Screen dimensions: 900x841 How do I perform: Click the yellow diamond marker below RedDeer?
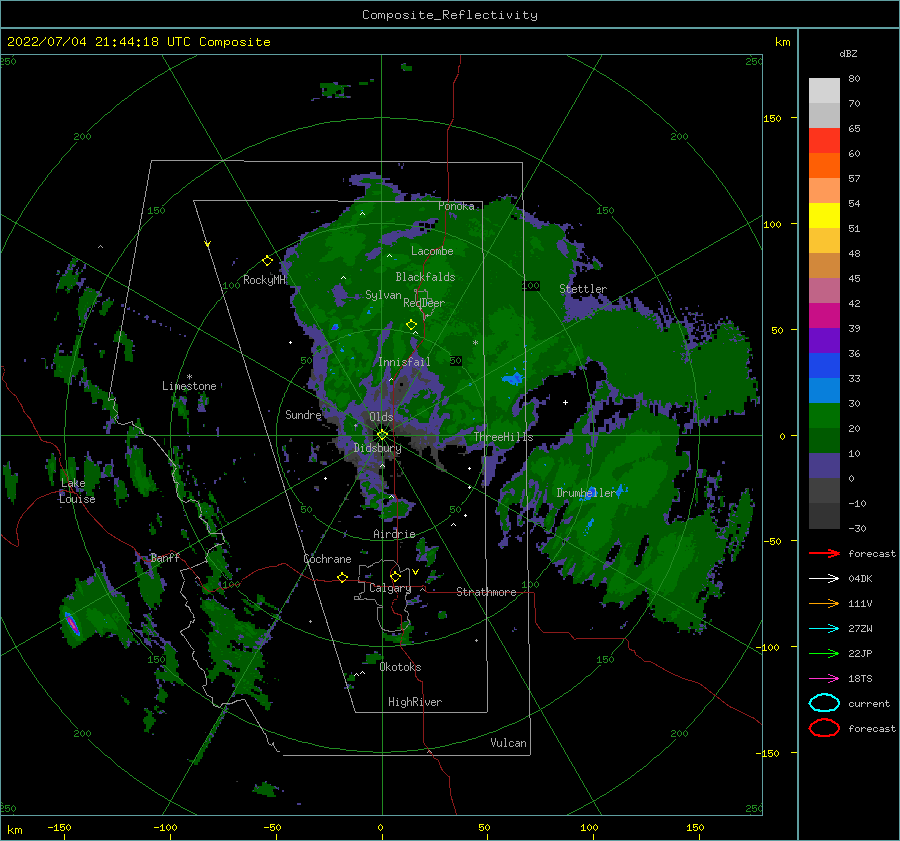point(412,325)
